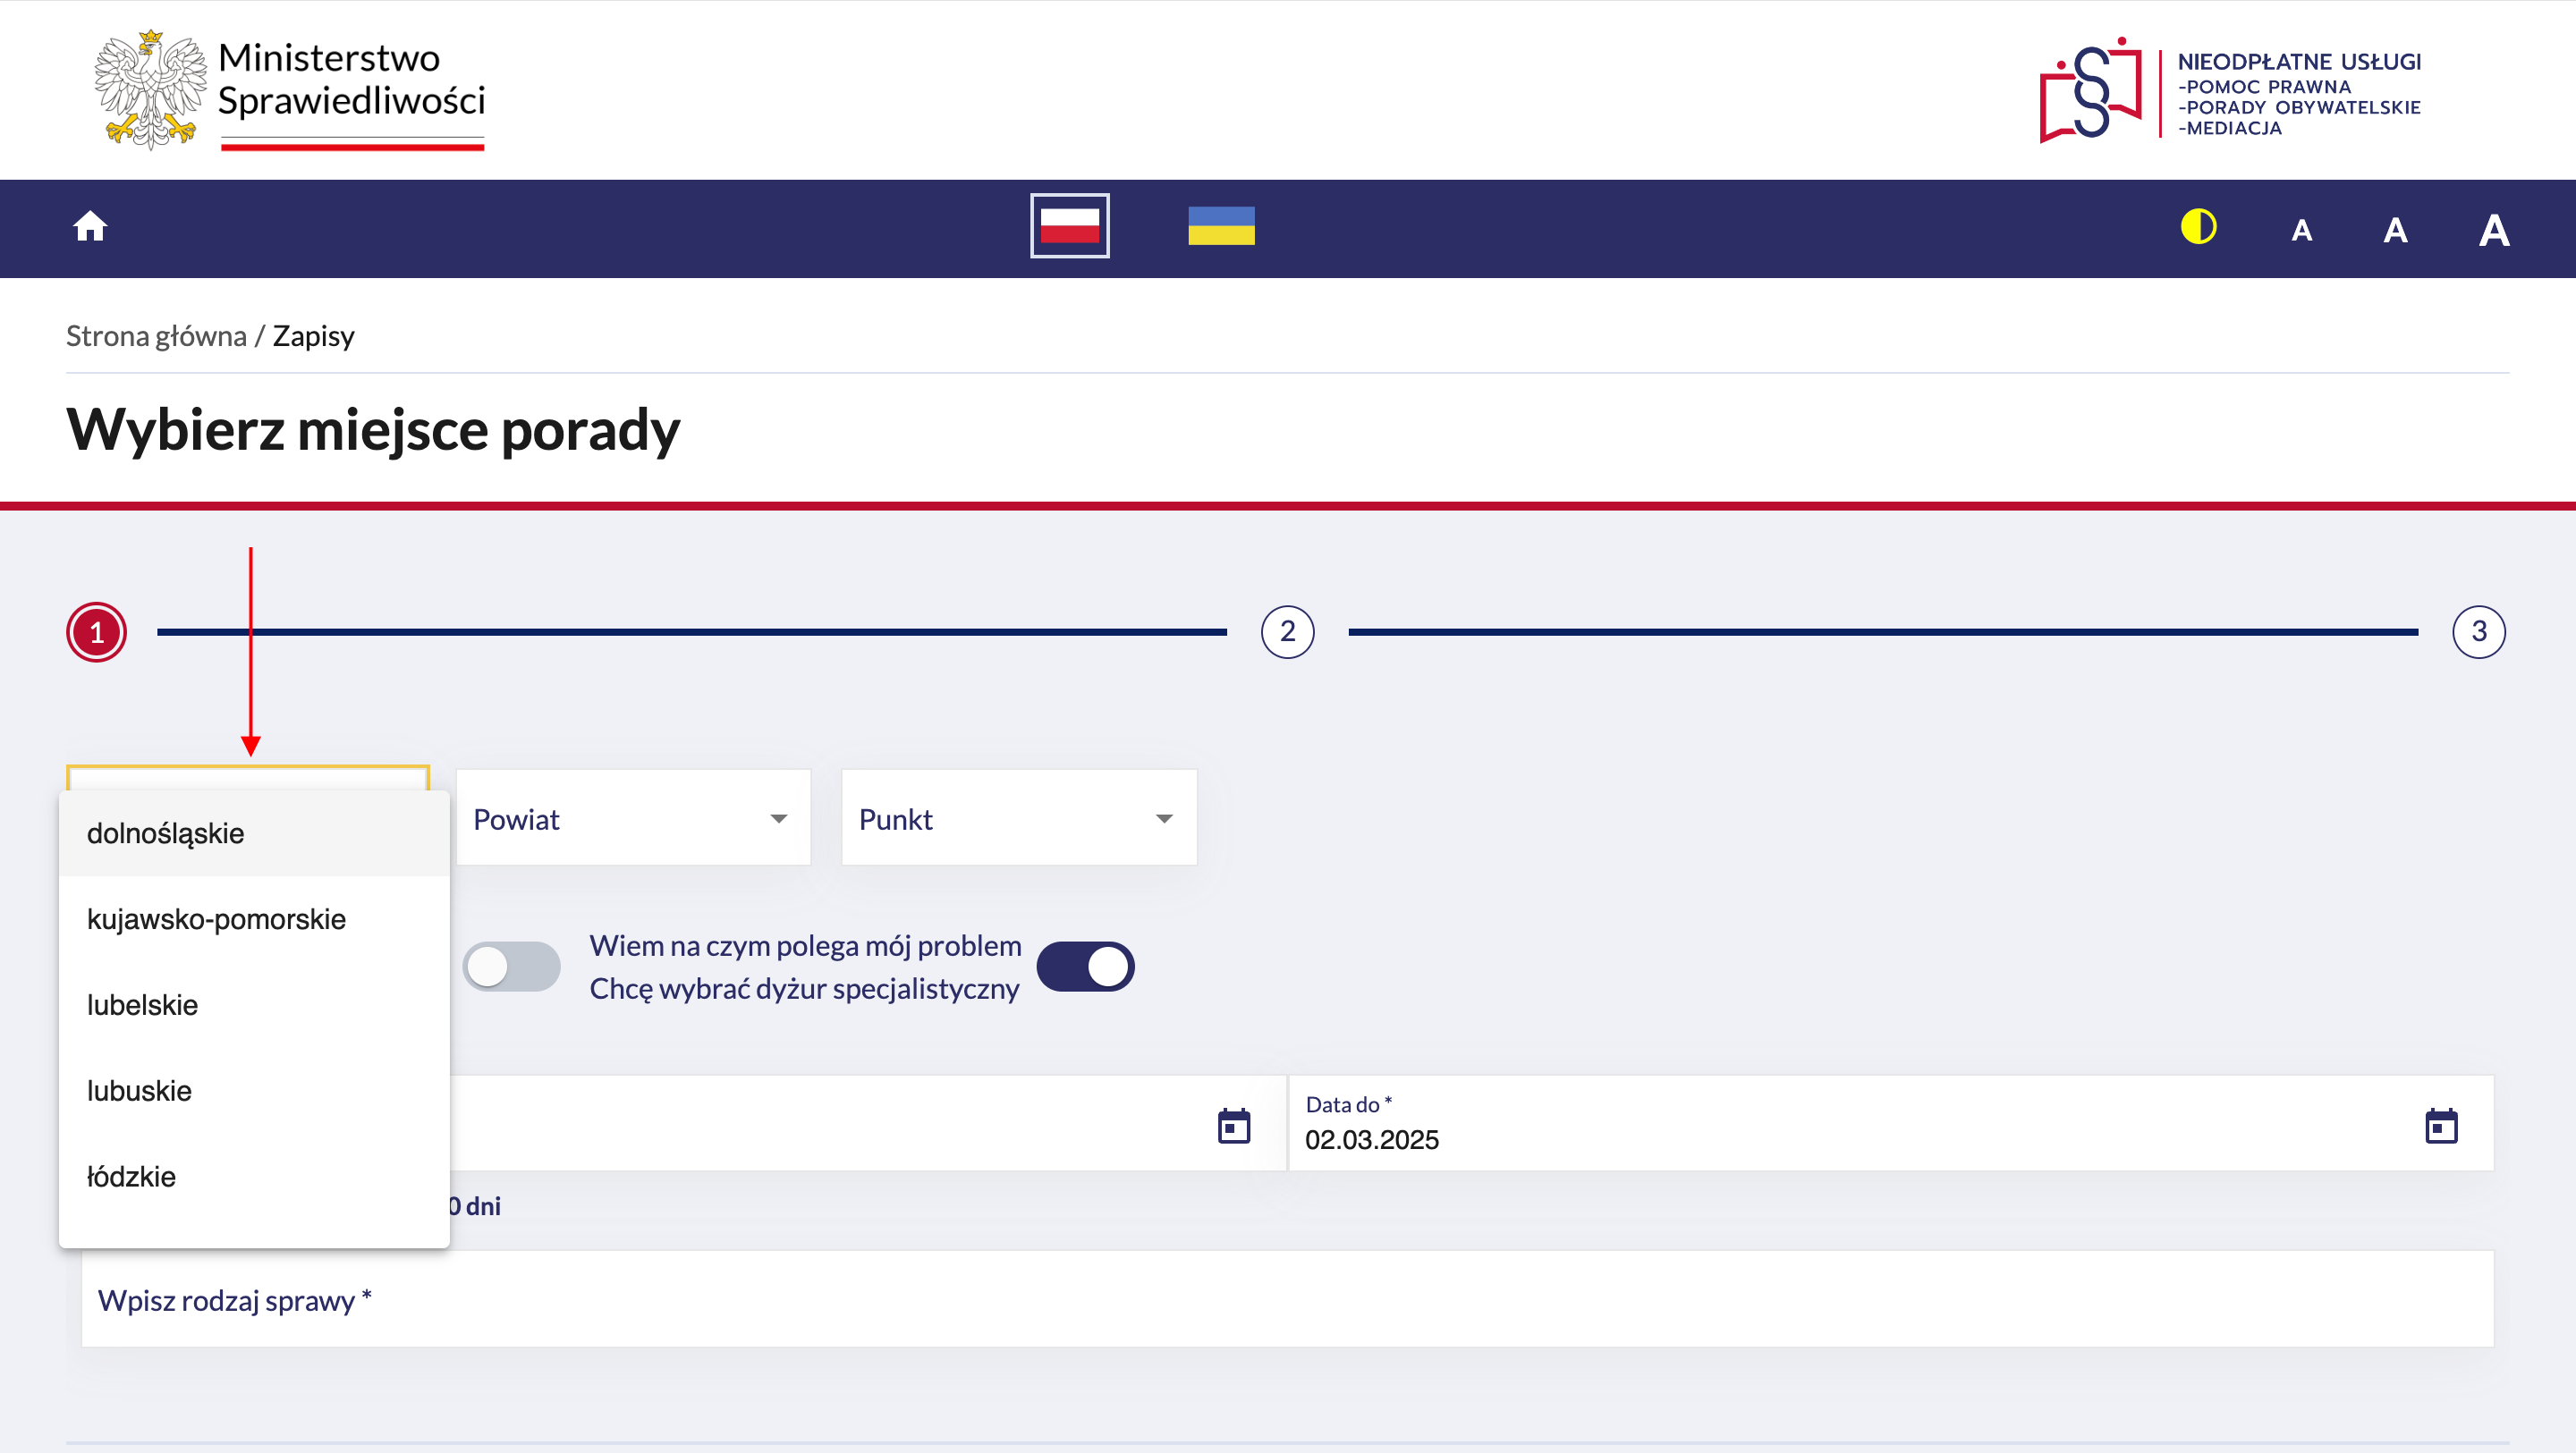Screen dimensions: 2576x1453
Task: Click the home icon in navigation bar
Action: [x=90, y=227]
